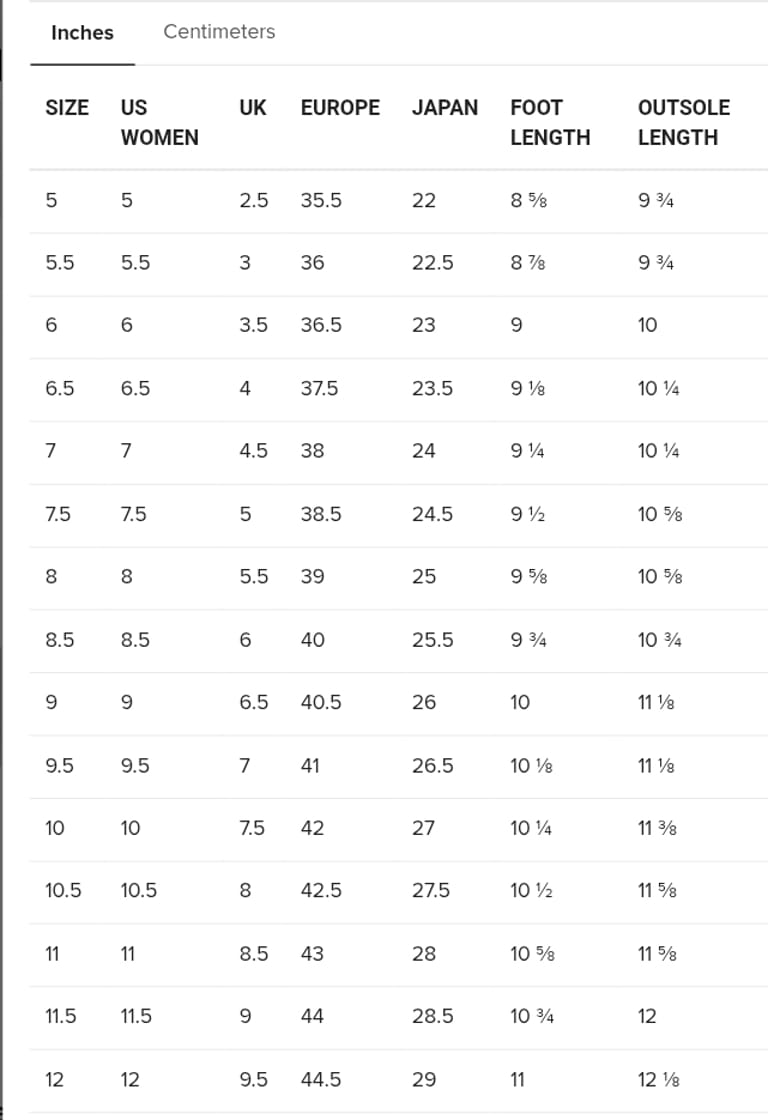The height and width of the screenshot is (1120, 768).
Task: Click Japan size 22.5 cell
Action: pos(432,263)
